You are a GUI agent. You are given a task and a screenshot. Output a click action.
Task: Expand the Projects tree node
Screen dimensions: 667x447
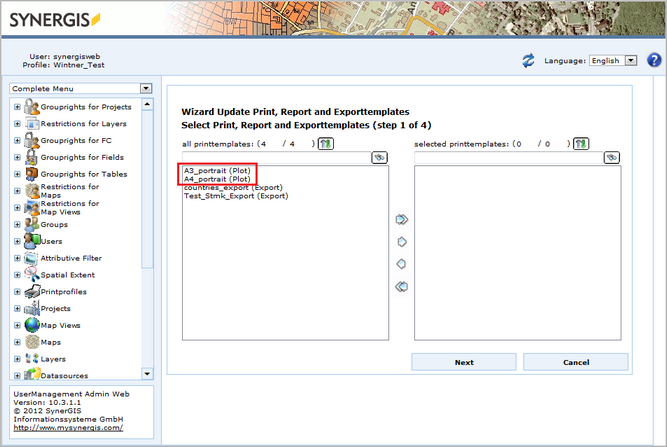coord(17,308)
